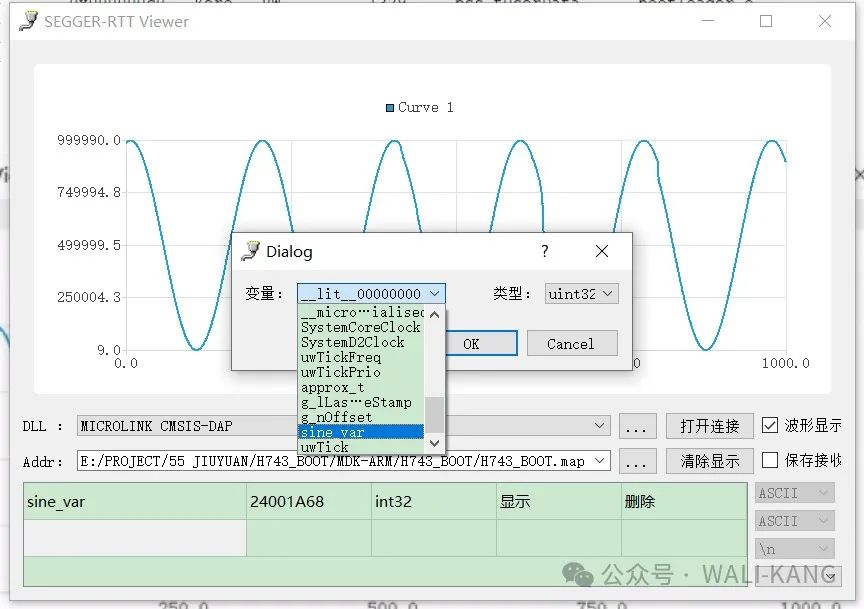Click the down arrow on the variable list scrollbar
Viewport: 864px width, 609px height.
pos(434,441)
